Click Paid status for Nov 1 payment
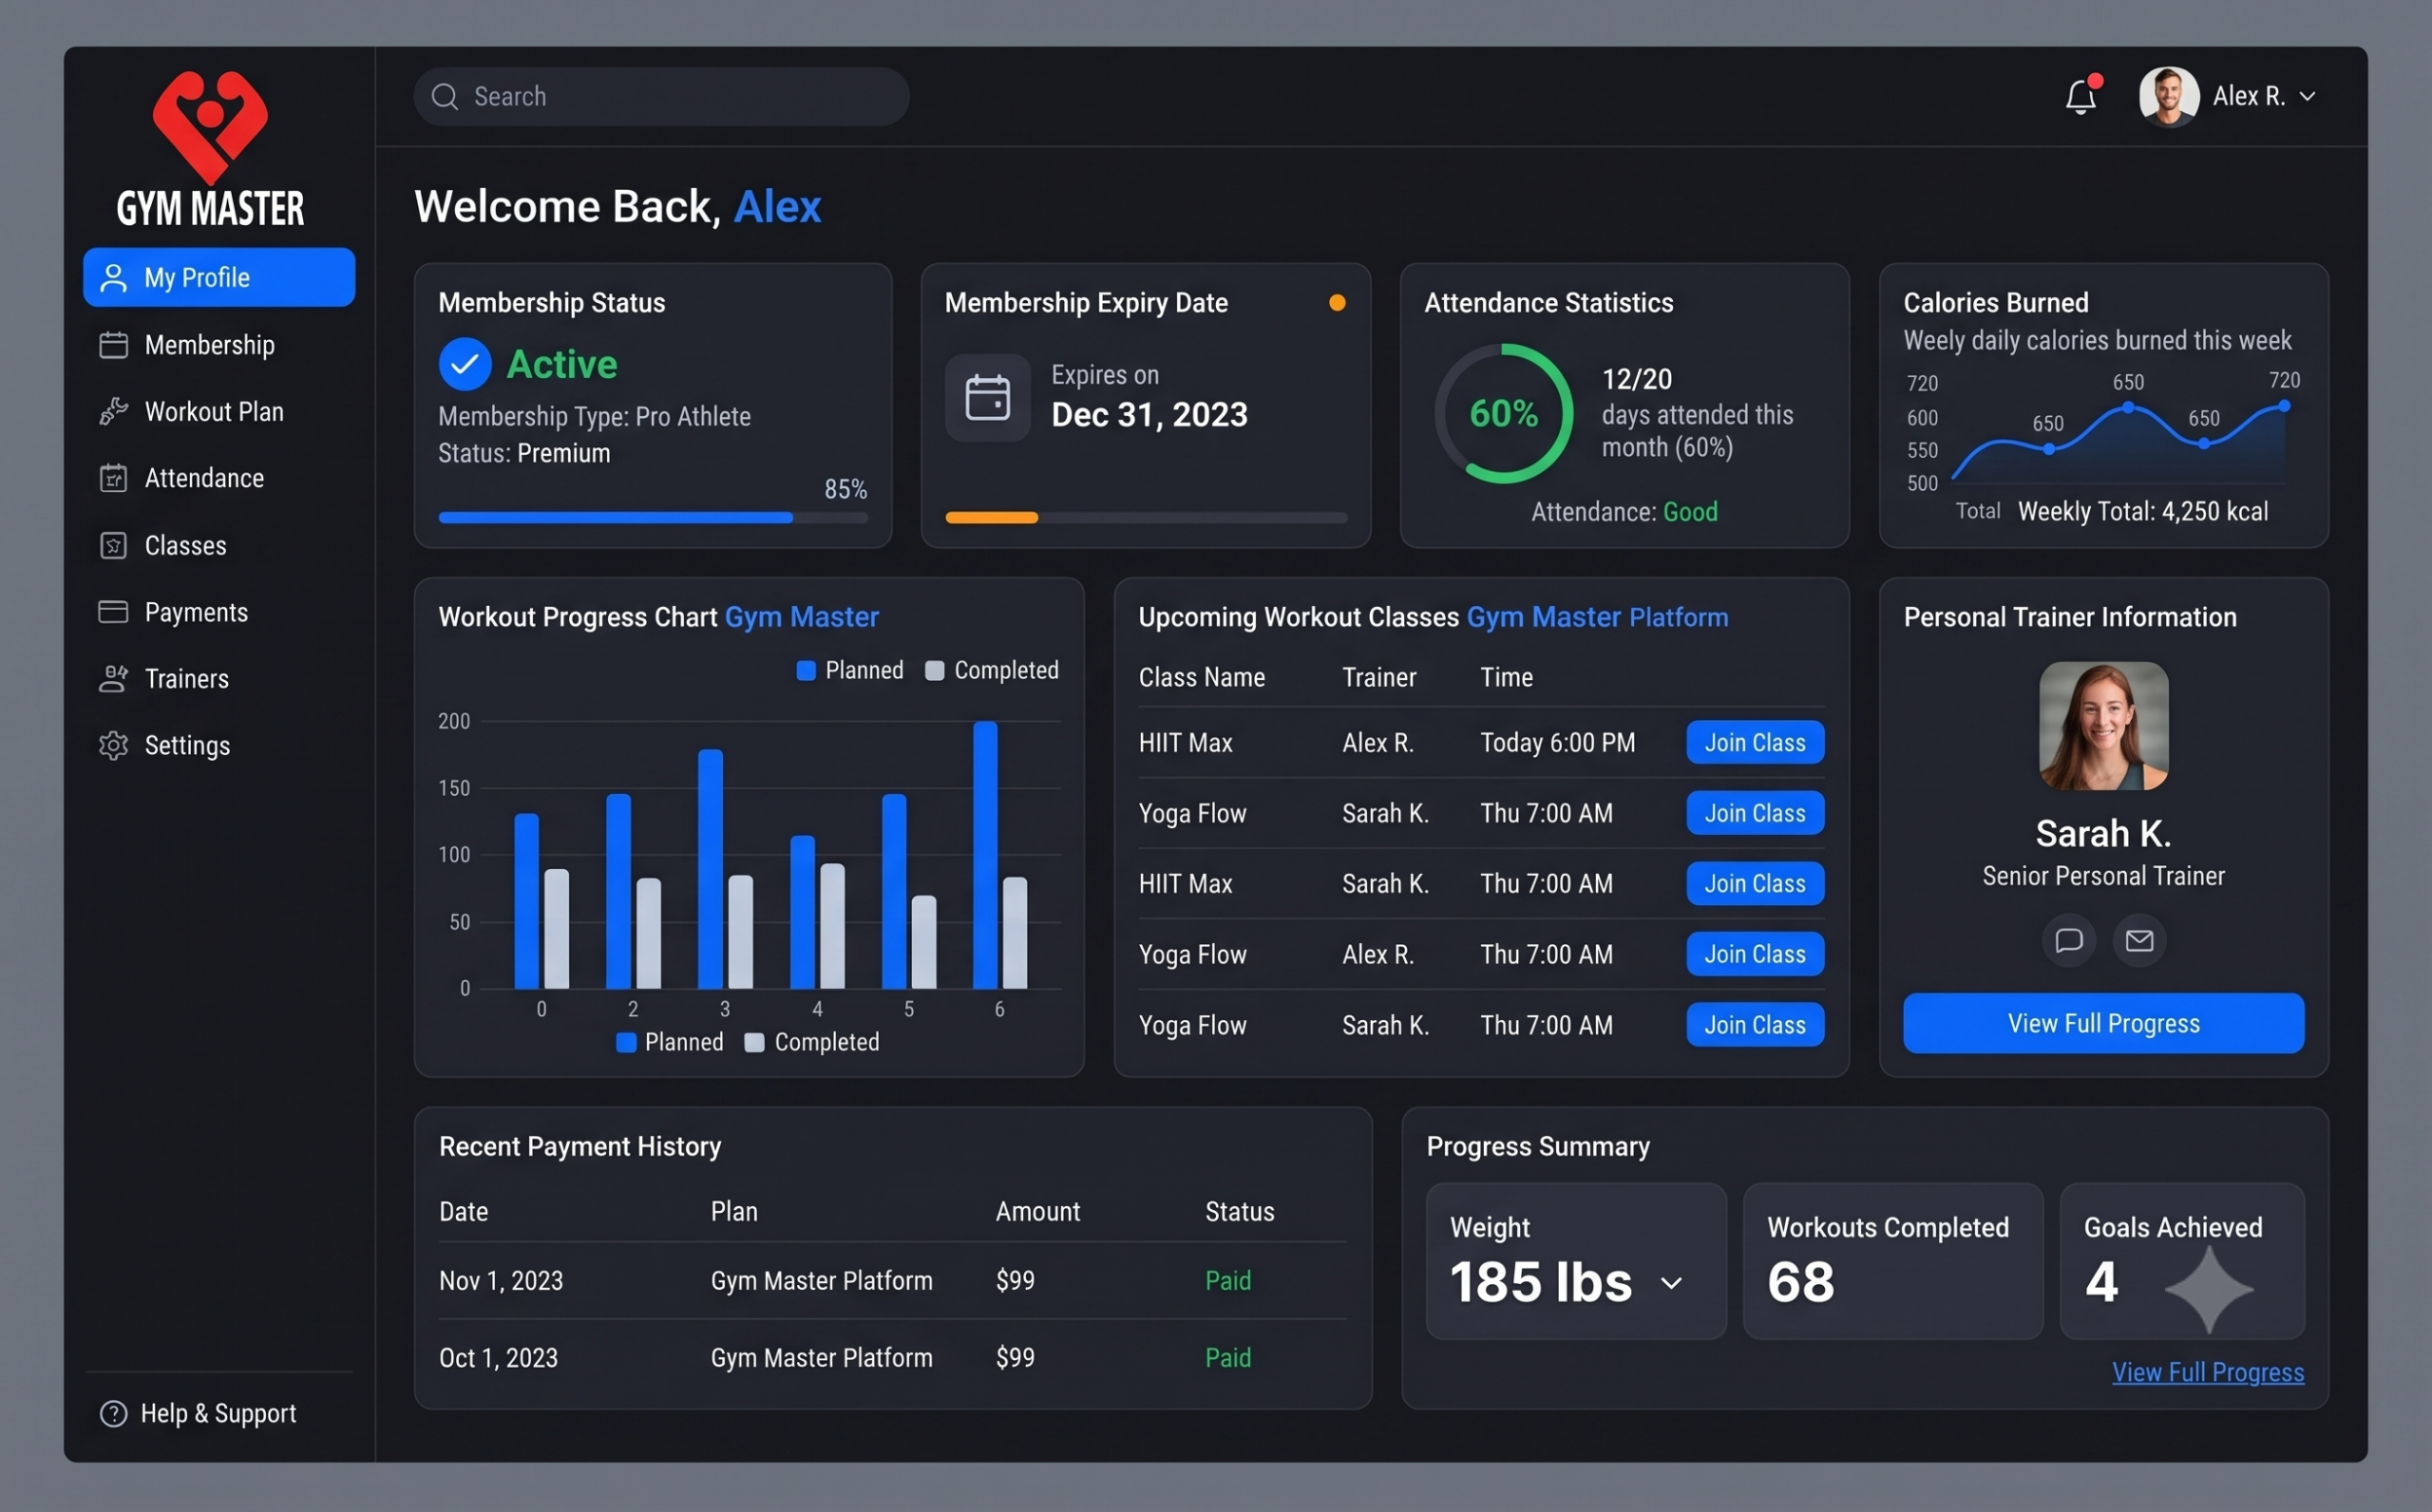The height and width of the screenshot is (1512, 2432). click(1228, 1281)
